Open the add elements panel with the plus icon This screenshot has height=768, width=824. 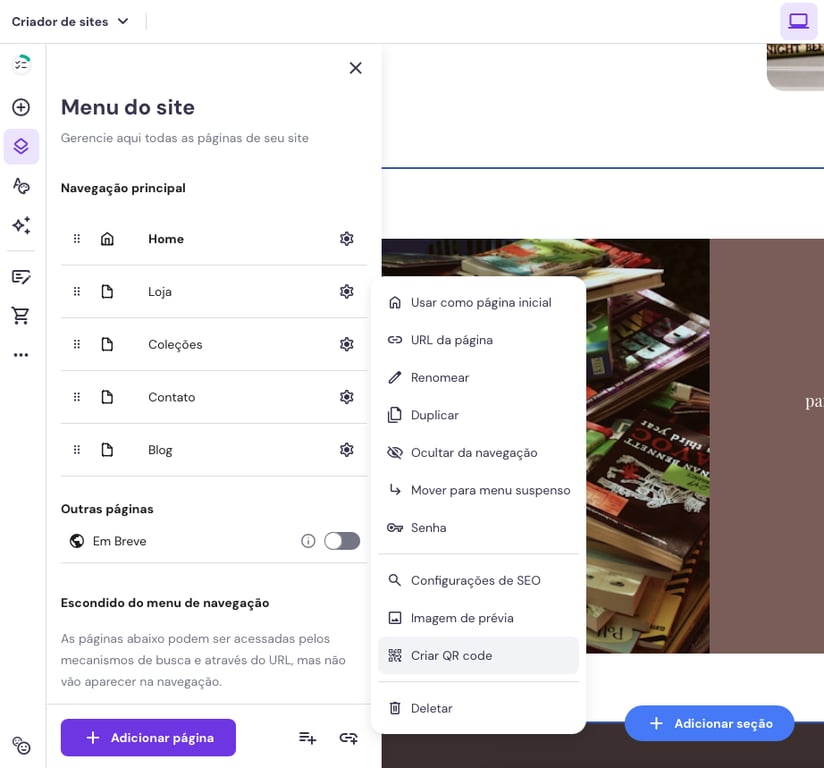click(x=21, y=107)
